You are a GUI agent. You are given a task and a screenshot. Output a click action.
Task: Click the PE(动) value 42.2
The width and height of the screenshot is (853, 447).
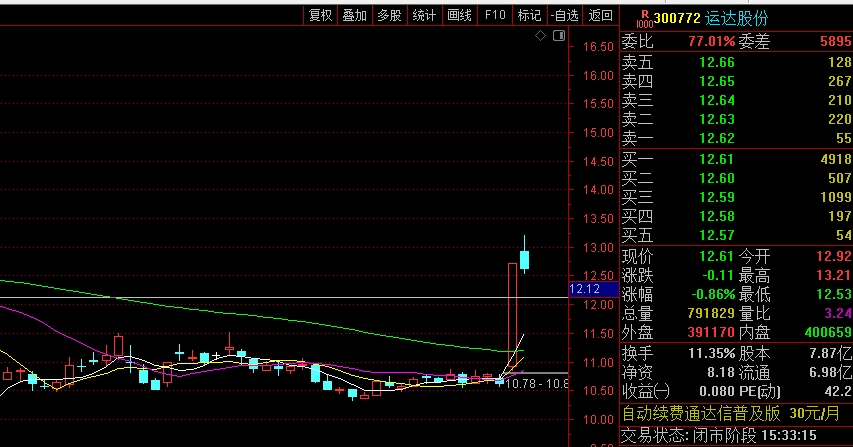(x=839, y=392)
